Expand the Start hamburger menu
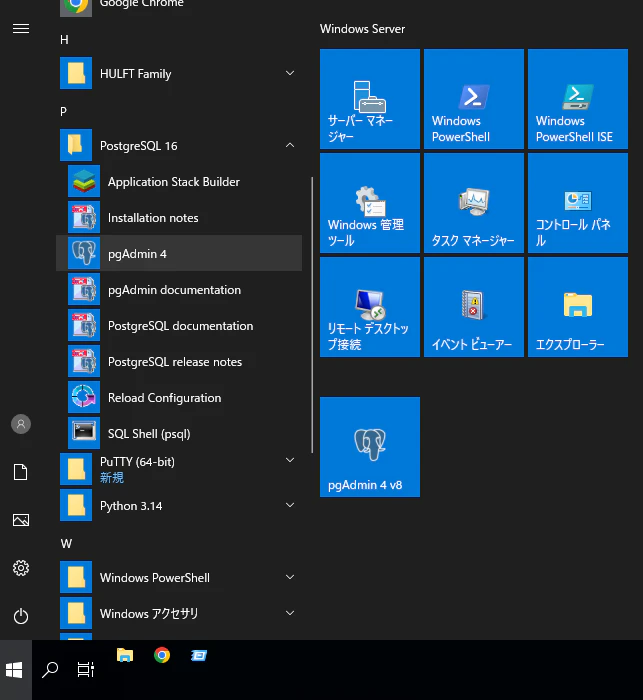Screen dimensions: 643x700 pyautogui.click(x=21, y=29)
